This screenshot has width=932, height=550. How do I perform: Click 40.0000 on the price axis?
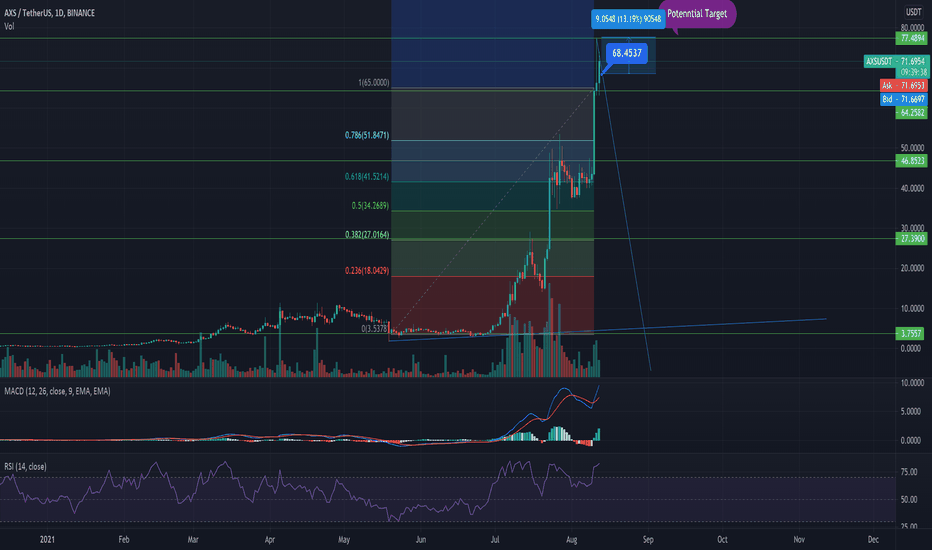[912, 188]
